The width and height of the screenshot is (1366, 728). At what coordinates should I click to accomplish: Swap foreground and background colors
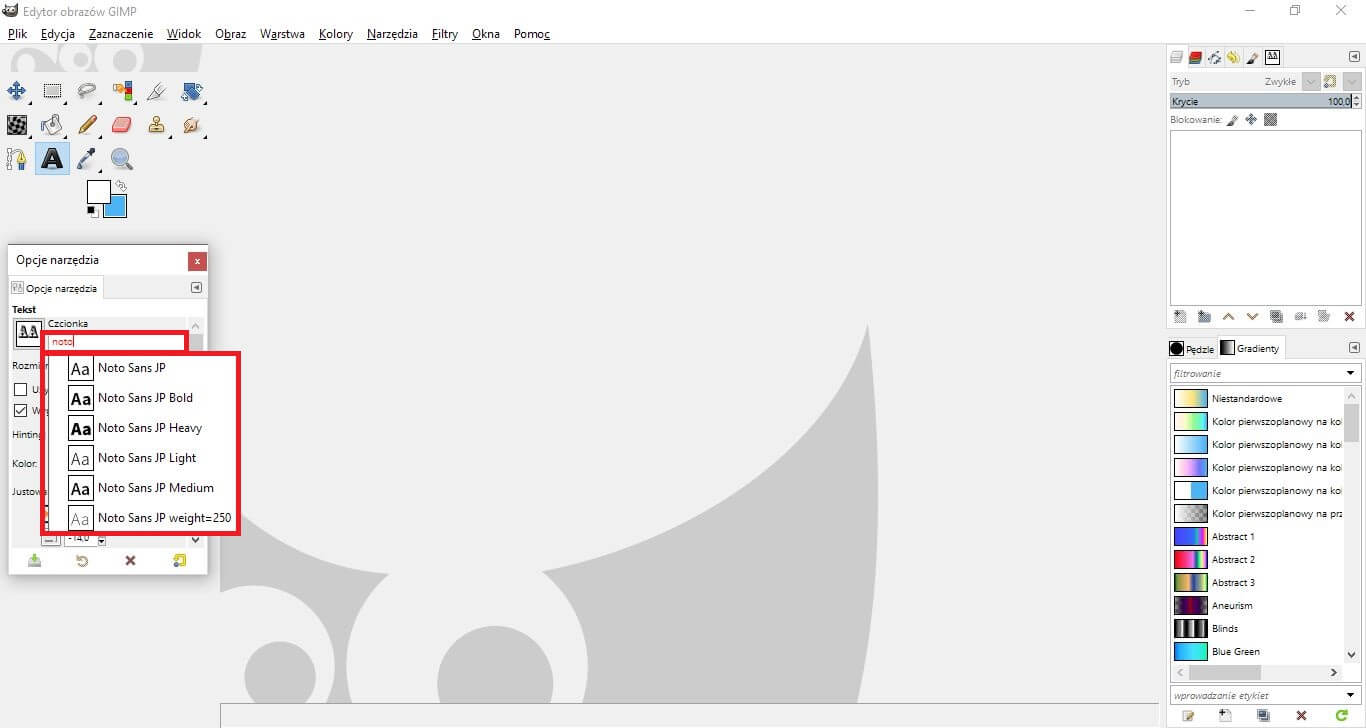121,185
